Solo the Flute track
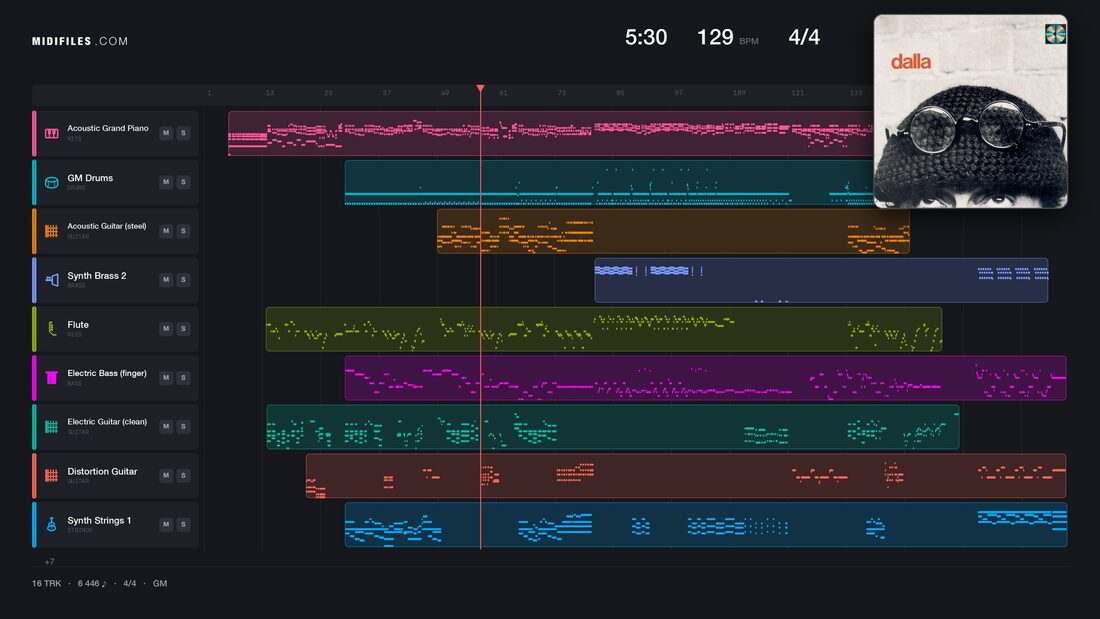1100x619 pixels. tap(183, 328)
